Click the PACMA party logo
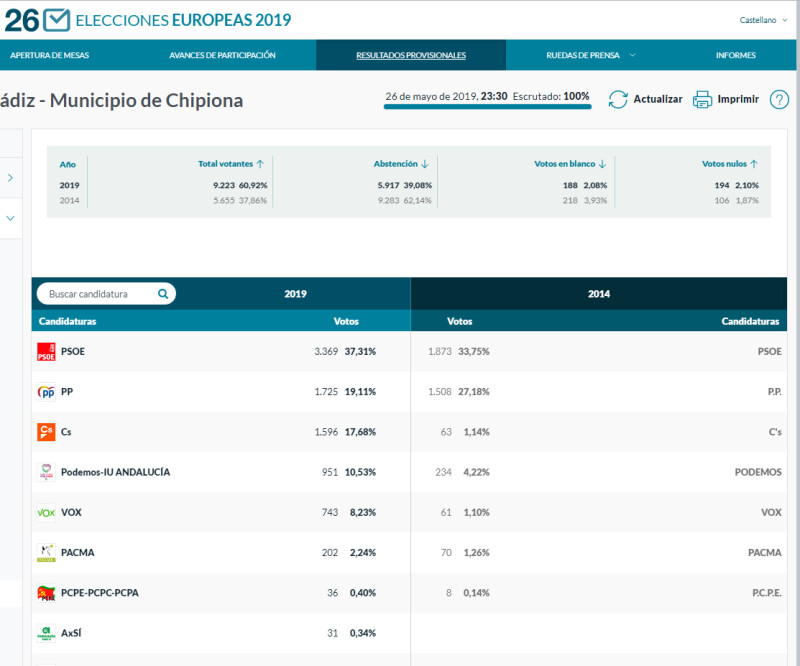 tap(46, 553)
